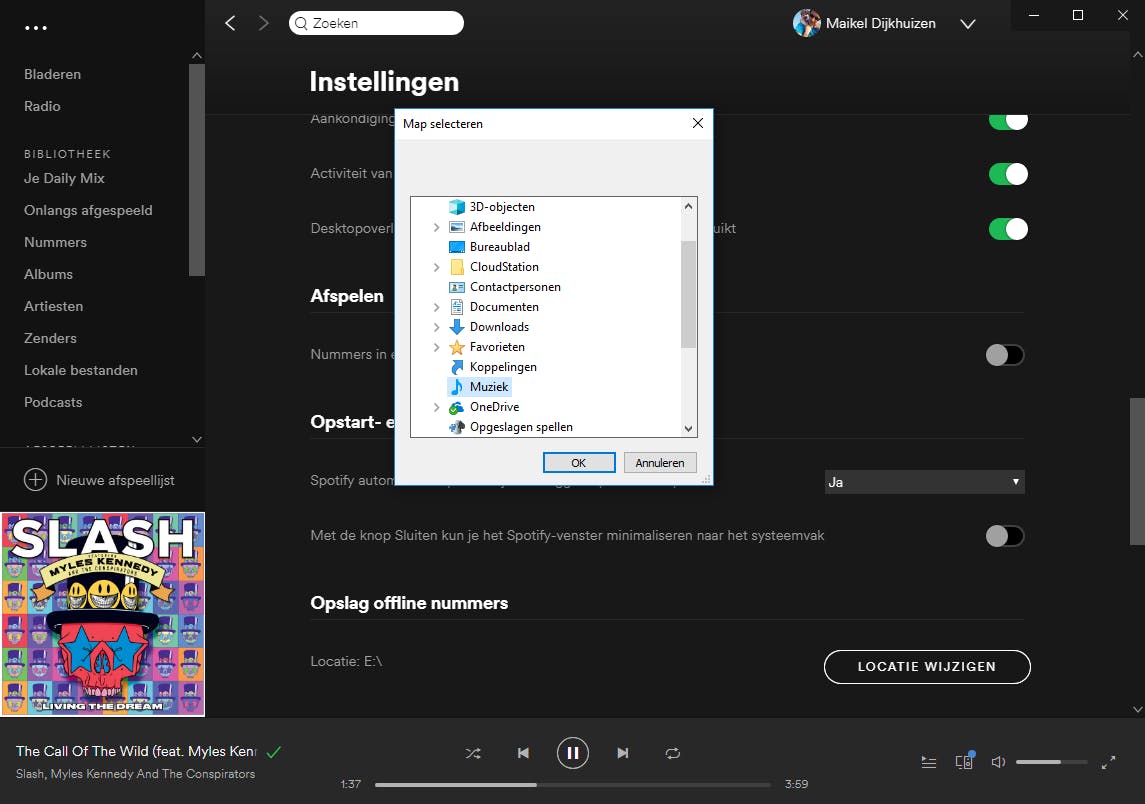1145x804 pixels.
Task: Open the user menu chevron
Action: [x=968, y=24]
